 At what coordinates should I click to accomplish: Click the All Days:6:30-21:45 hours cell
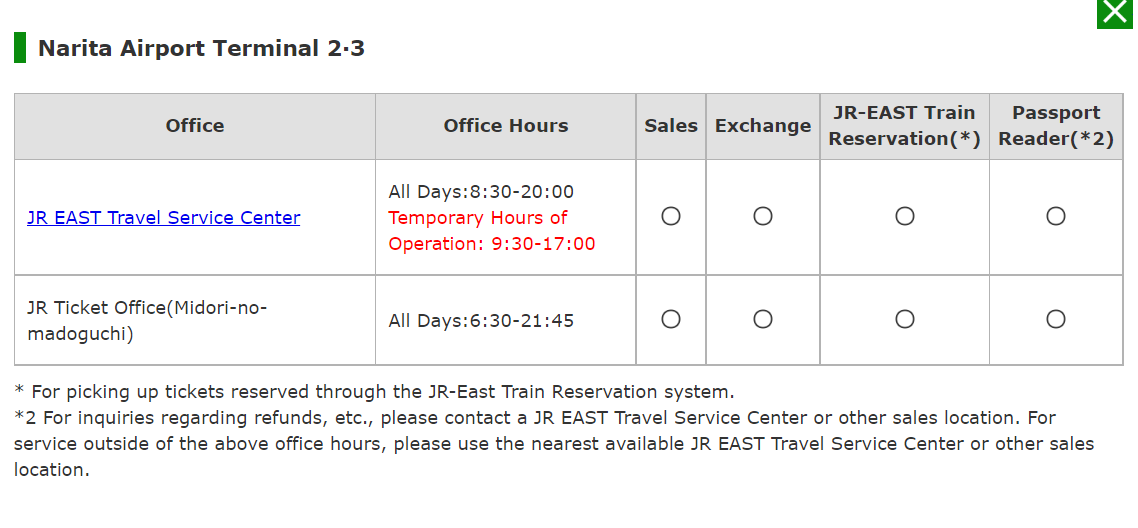(x=506, y=321)
